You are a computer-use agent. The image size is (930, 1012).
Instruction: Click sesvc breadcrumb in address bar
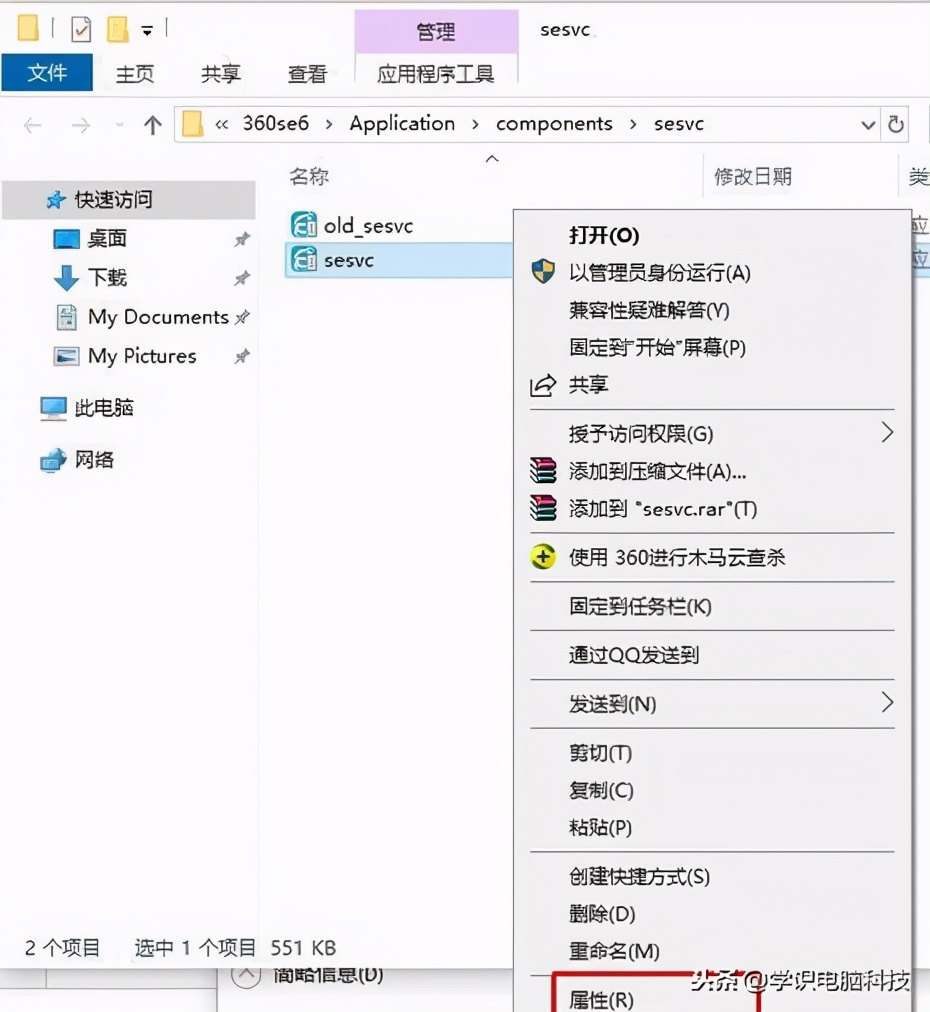(x=678, y=123)
